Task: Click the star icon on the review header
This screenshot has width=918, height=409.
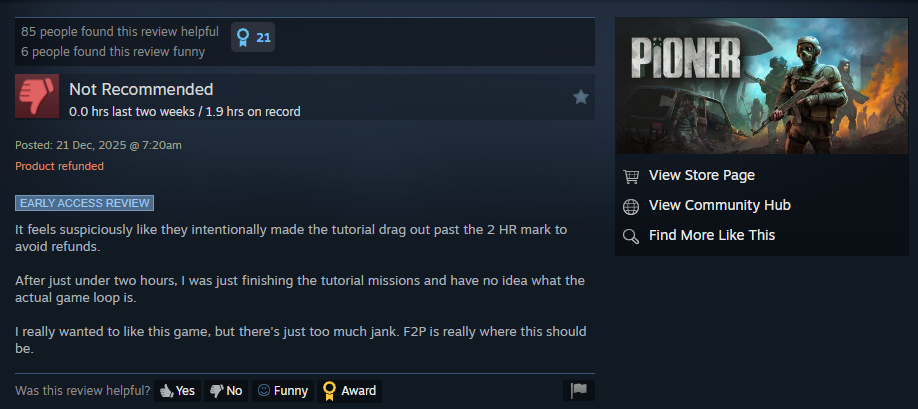Action: pyautogui.click(x=580, y=97)
